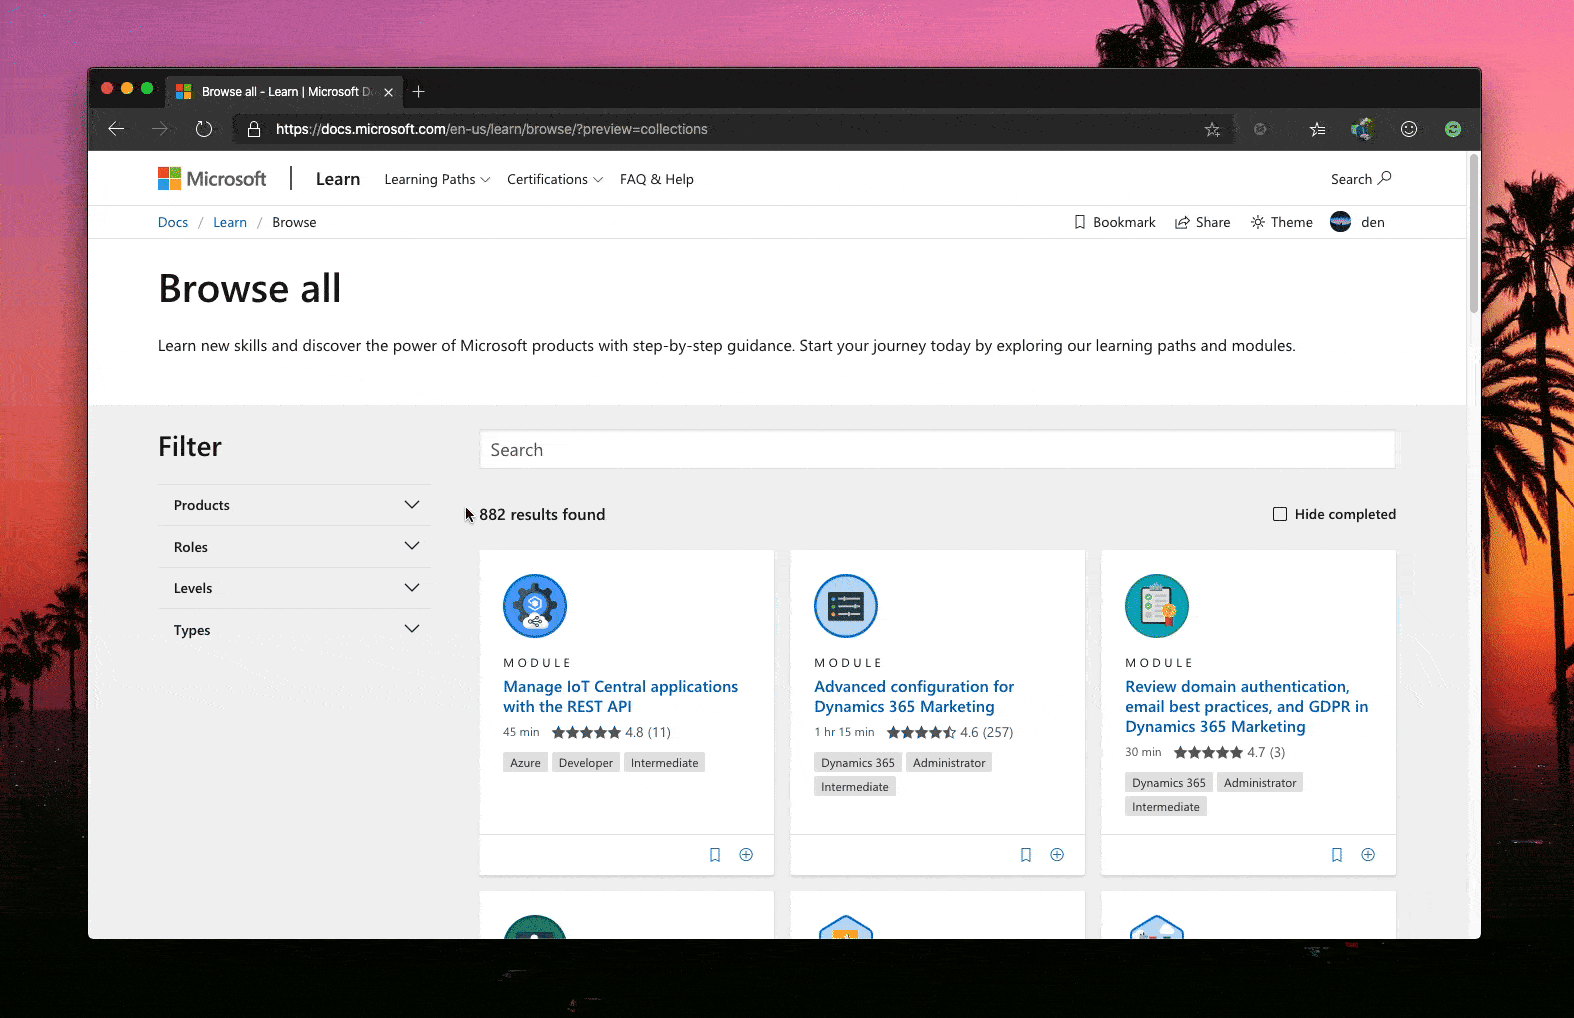Bookmark this page via Bookmark button
This screenshot has width=1574, height=1018.
[x=1114, y=222]
